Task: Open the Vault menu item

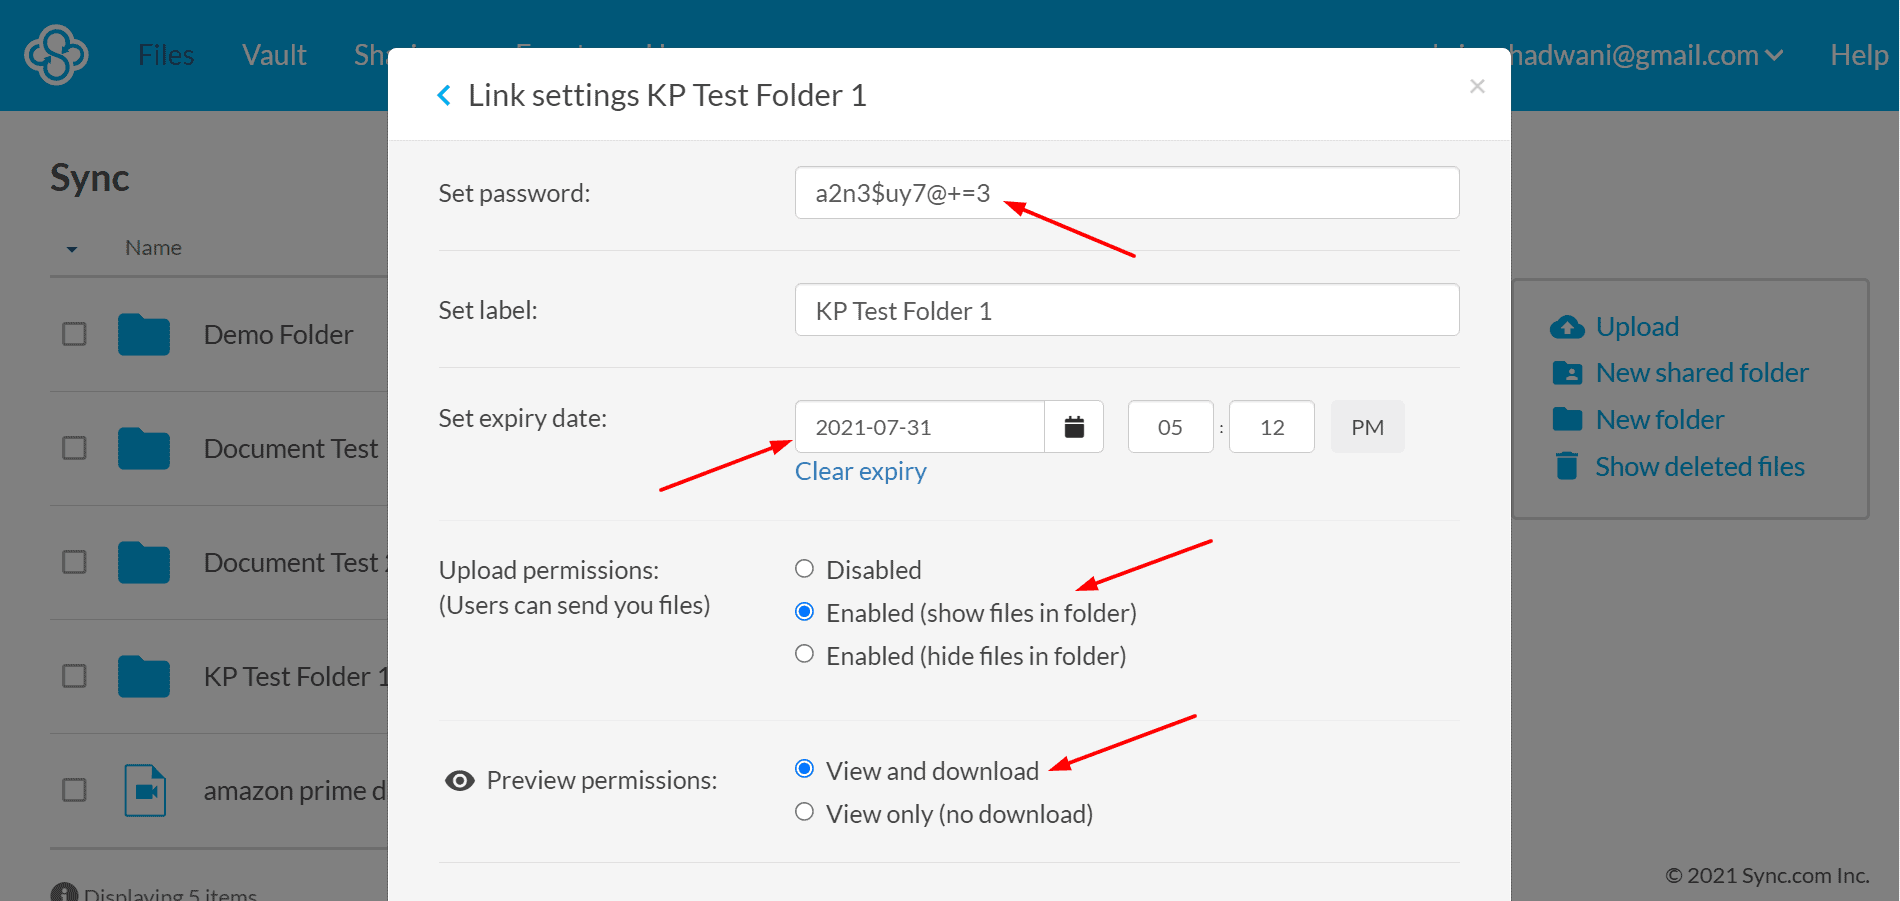Action: coord(274,55)
